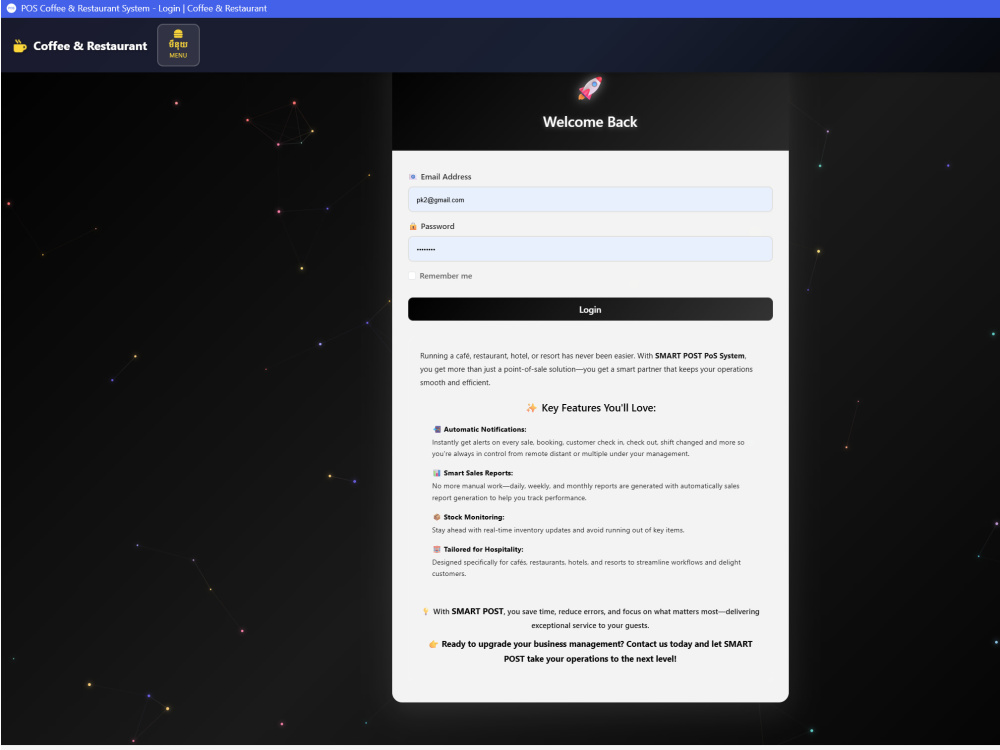The width and height of the screenshot is (1000, 750).
Task: Click the rocket icon above Welcome Back
Action: point(590,89)
